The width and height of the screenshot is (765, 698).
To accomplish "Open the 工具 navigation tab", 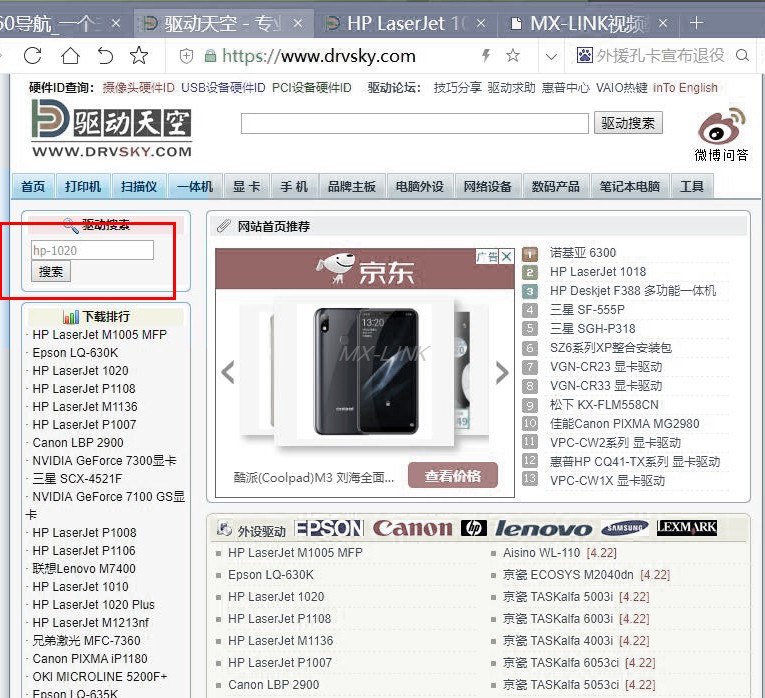I will [692, 186].
